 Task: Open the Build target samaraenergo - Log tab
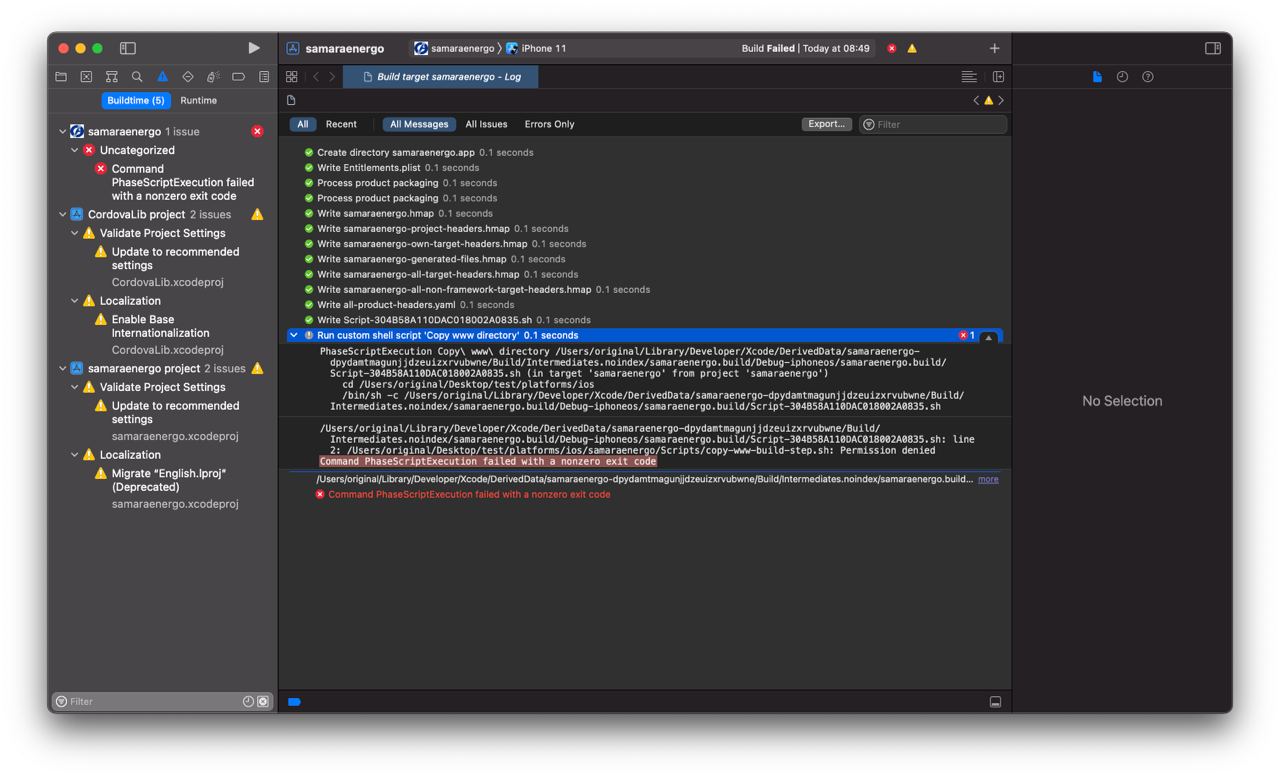tap(440, 77)
